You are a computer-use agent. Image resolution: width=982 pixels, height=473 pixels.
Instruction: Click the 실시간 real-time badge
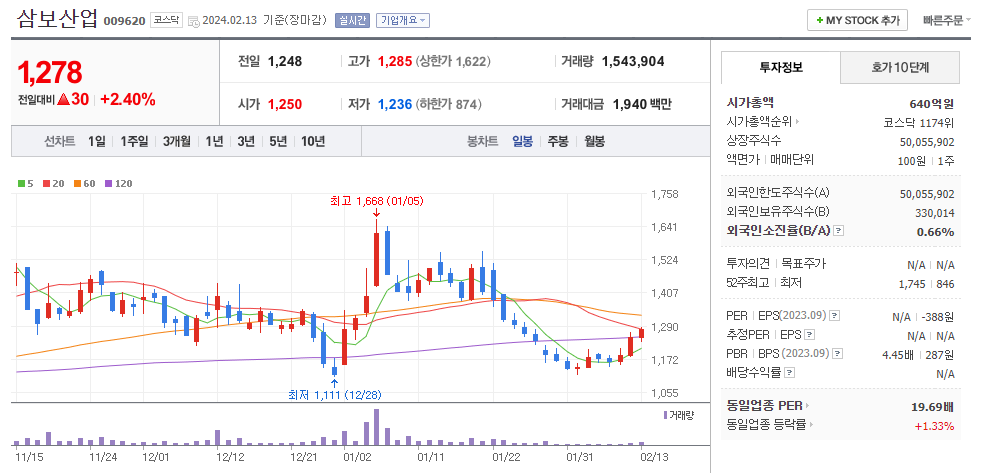point(353,20)
